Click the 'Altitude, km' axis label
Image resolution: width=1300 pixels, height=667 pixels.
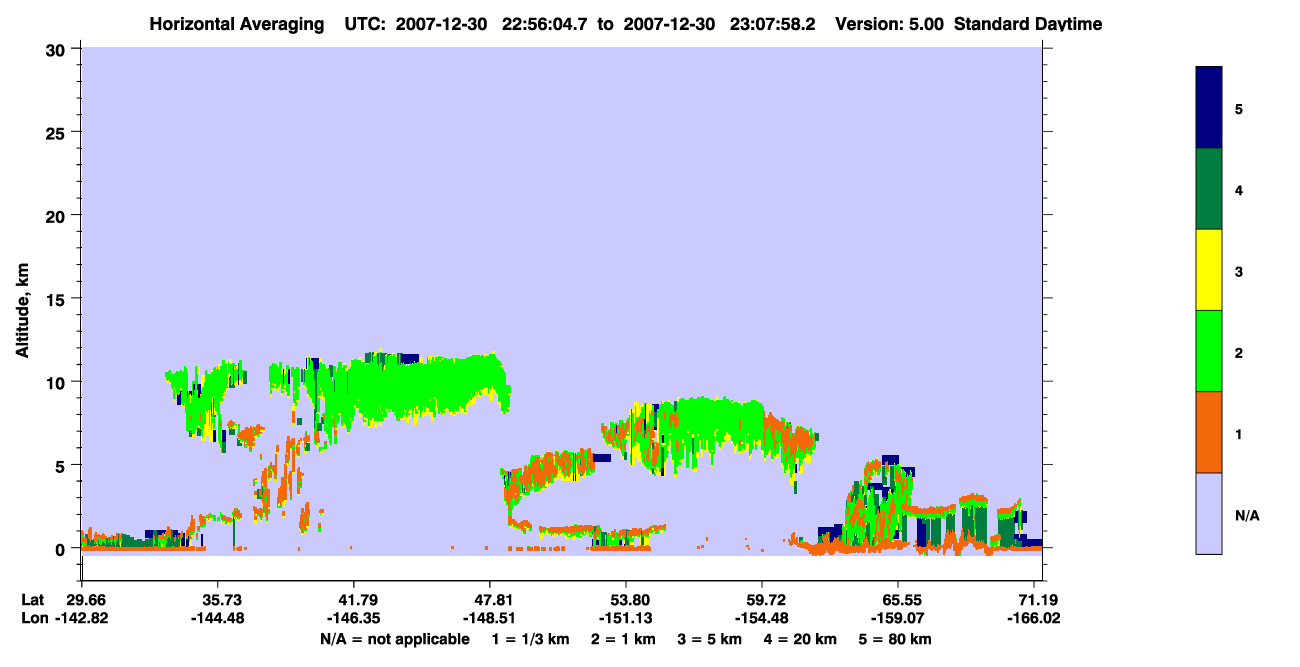[x=22, y=308]
